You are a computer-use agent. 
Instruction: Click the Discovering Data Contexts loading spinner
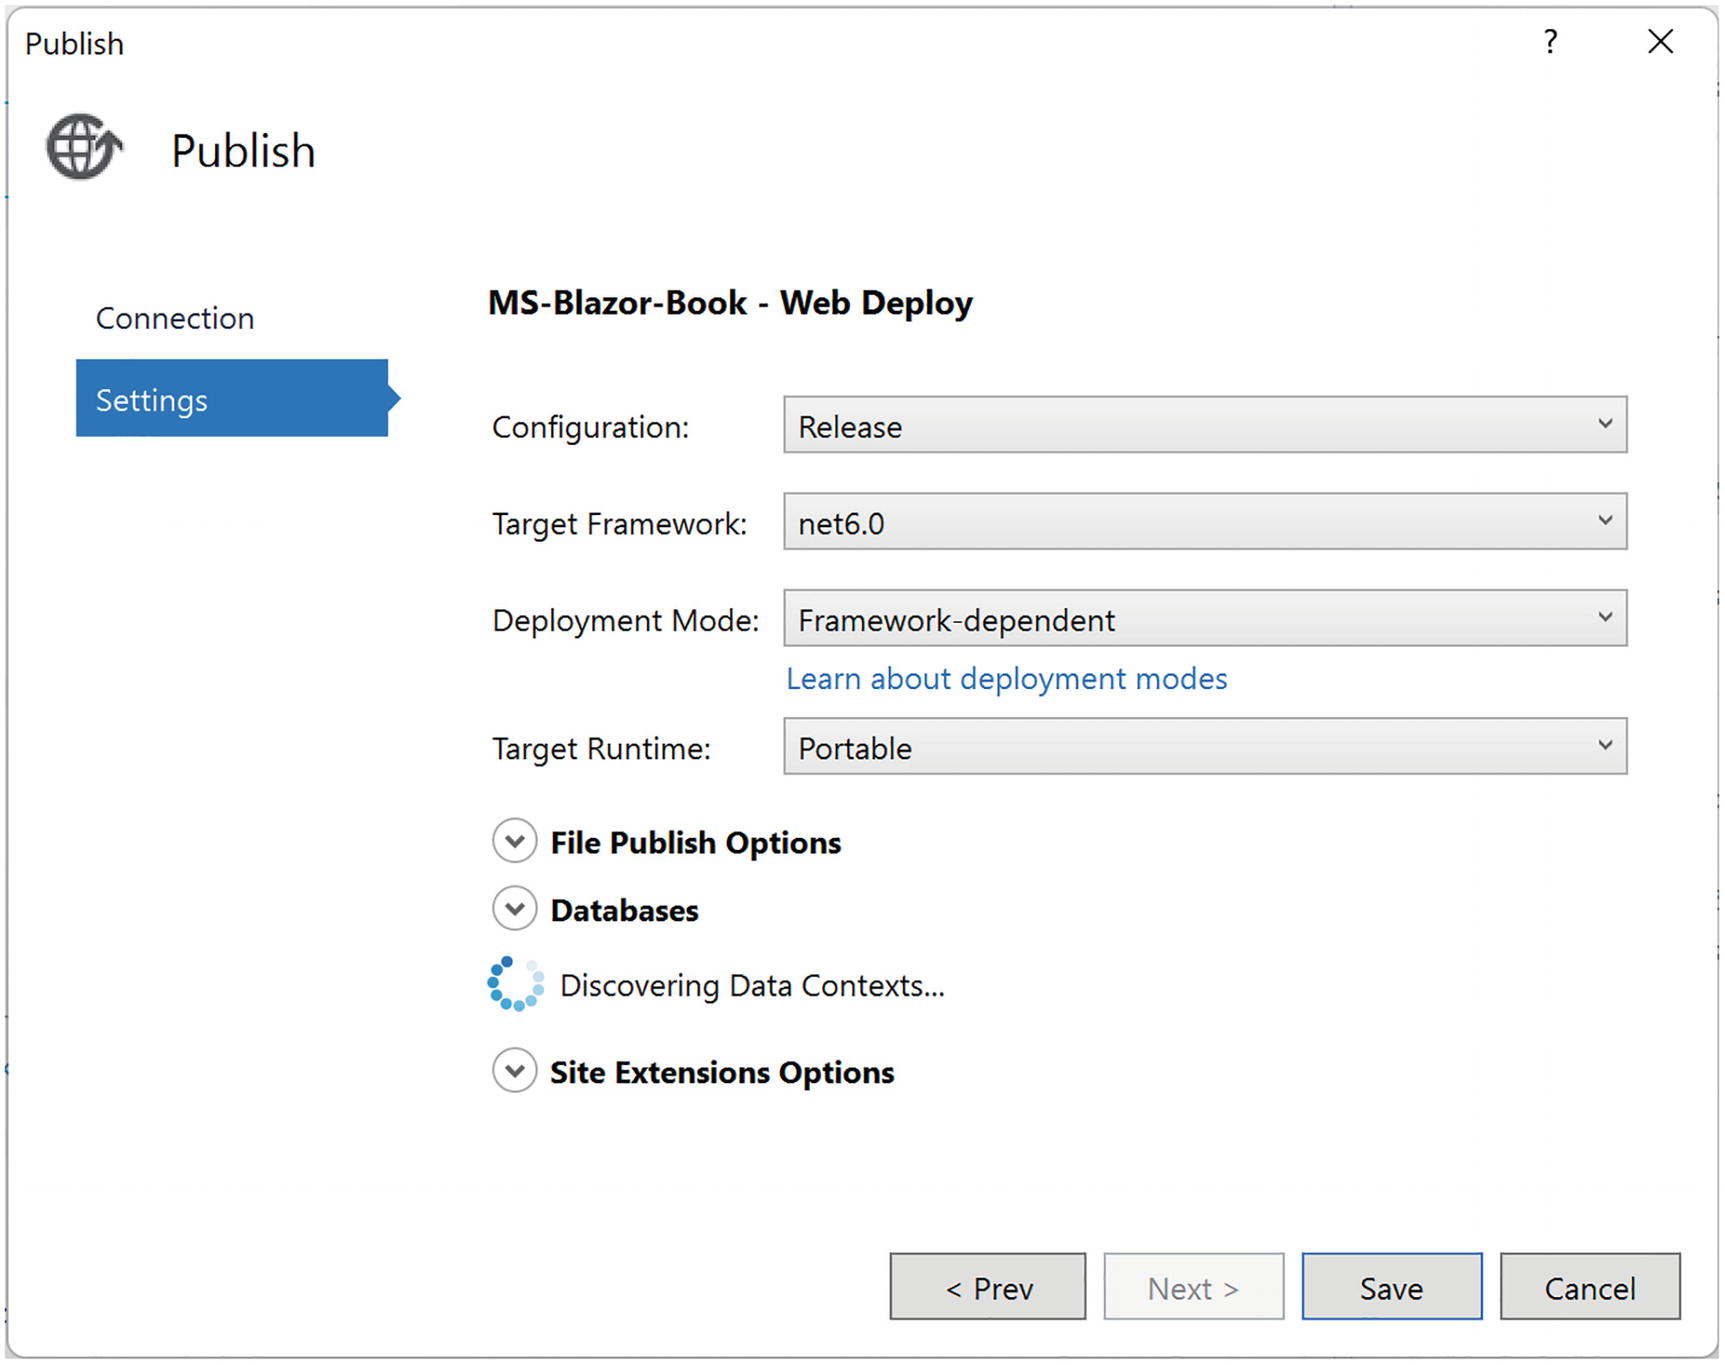pos(515,984)
